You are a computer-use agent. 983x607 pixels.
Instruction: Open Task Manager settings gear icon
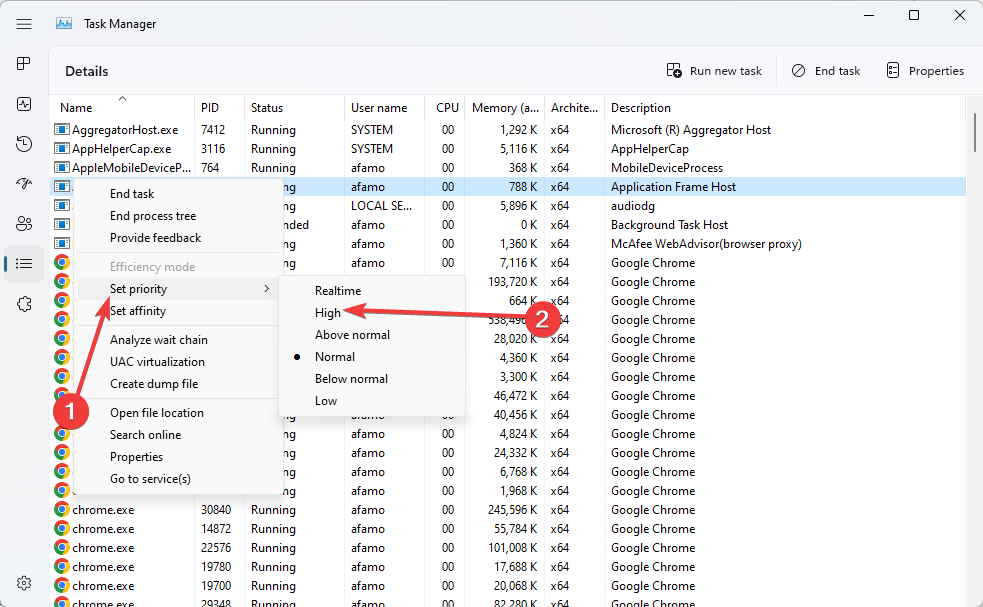coord(24,583)
